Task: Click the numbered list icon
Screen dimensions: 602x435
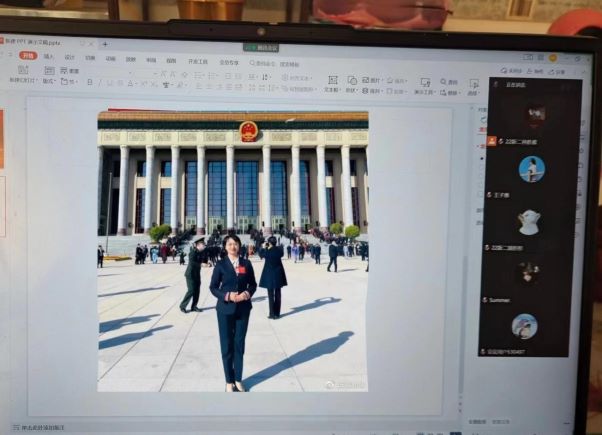Action: tap(213, 76)
